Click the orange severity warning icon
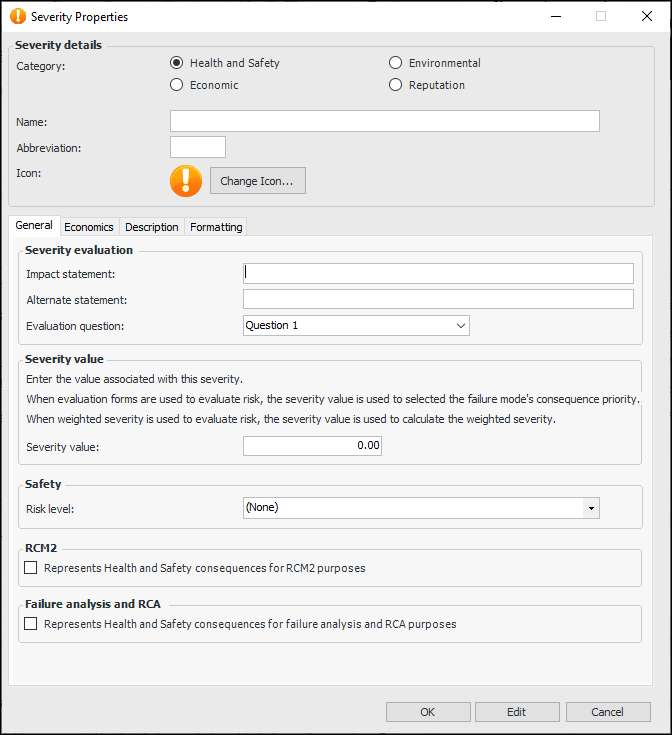Viewport: 672px width, 735px height. 186,180
